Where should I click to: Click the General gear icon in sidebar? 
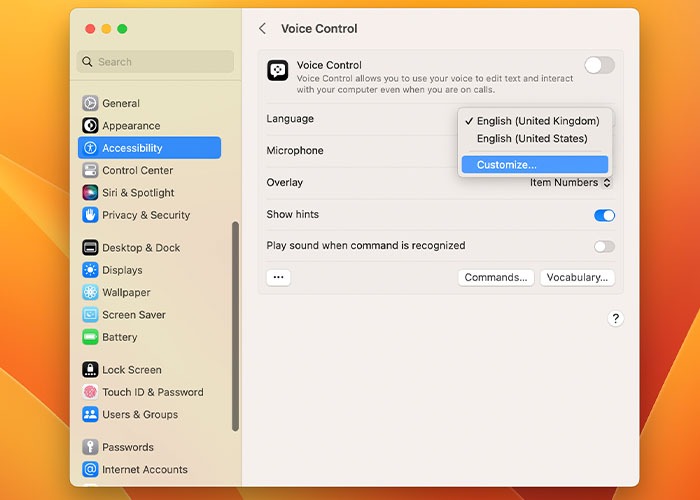coord(90,103)
